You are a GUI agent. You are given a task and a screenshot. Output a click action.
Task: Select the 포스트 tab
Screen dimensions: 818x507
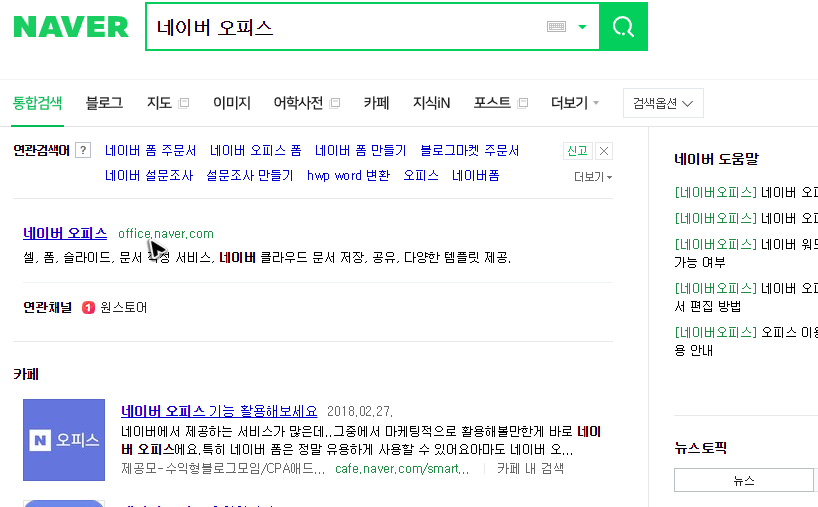point(492,103)
